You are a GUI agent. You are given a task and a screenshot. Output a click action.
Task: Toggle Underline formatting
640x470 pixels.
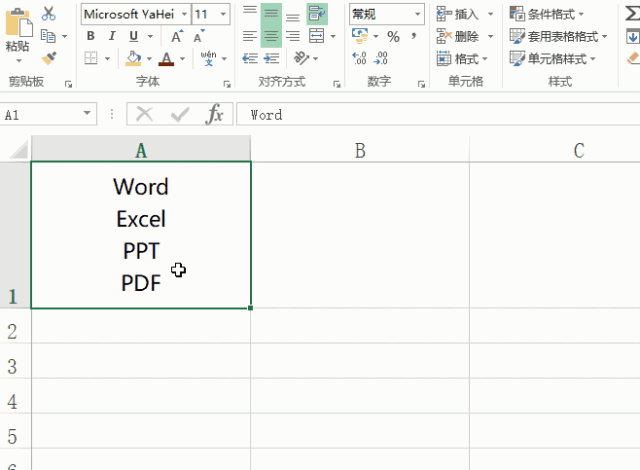(133, 36)
